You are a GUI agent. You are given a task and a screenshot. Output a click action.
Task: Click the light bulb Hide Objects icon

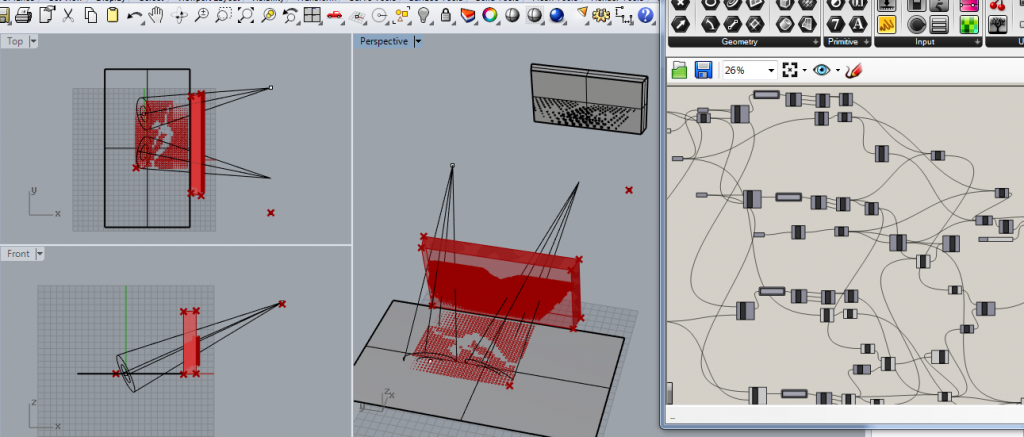pos(423,14)
